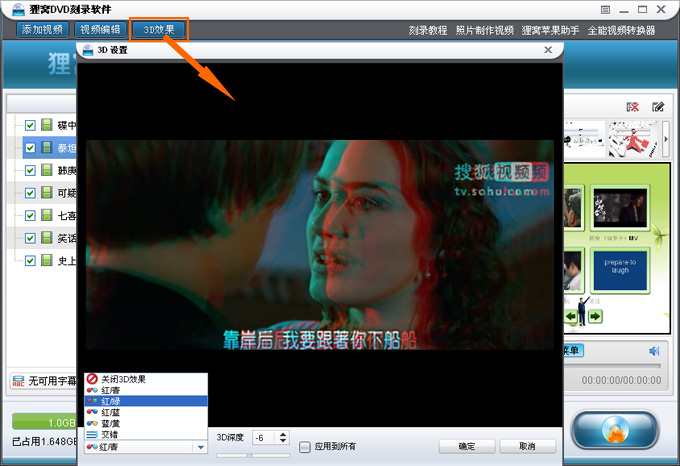The image size is (680, 466).
Task: Click the prepare to laugh thumbnail
Action: pos(620,270)
